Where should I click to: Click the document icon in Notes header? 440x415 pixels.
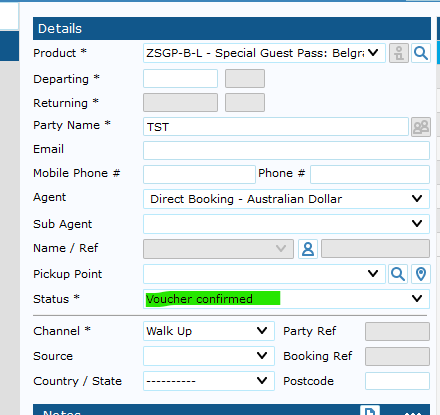(370, 410)
